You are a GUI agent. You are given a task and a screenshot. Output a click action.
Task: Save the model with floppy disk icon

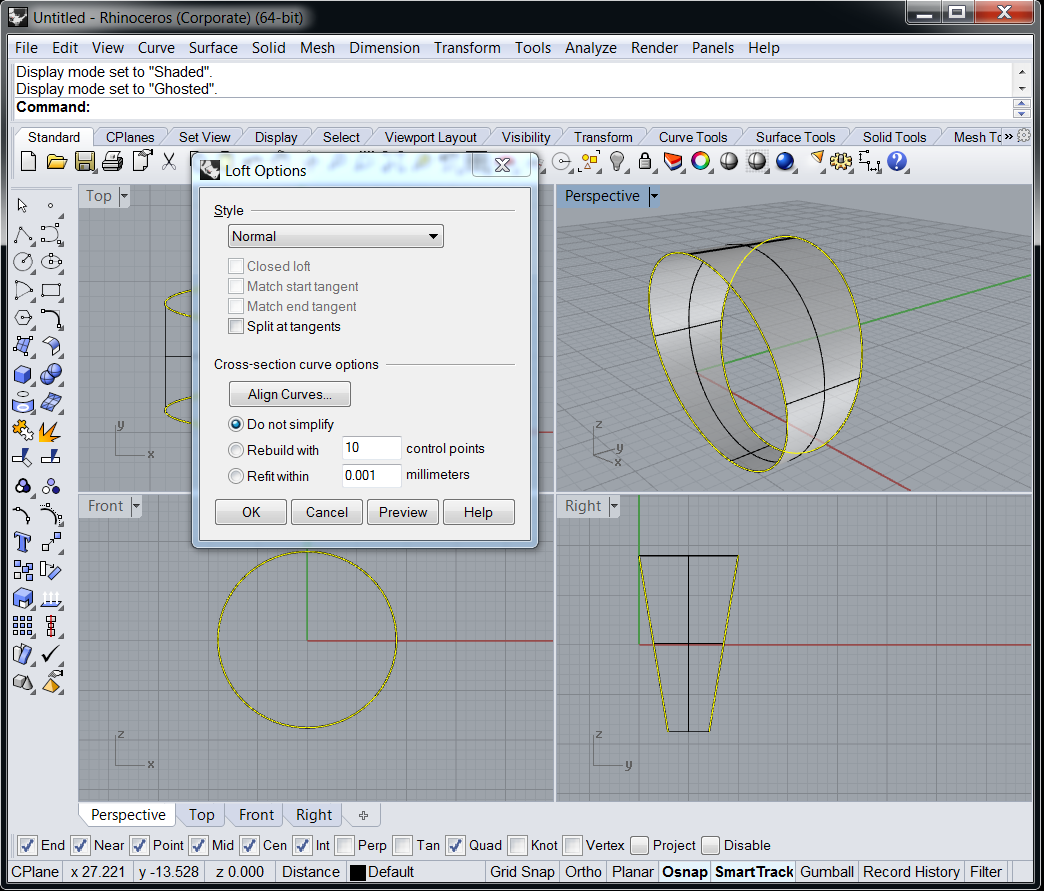click(x=85, y=161)
